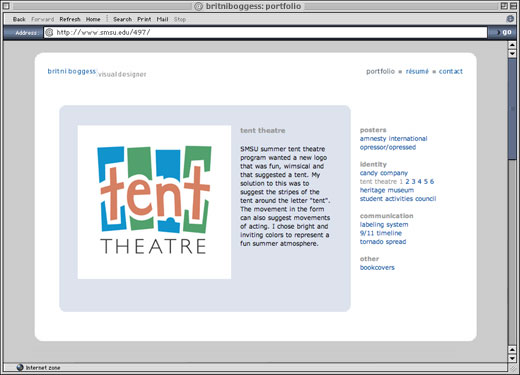The height and width of the screenshot is (375, 520).
Task: Click the vertical scrollbar thumb
Action: click(512, 109)
